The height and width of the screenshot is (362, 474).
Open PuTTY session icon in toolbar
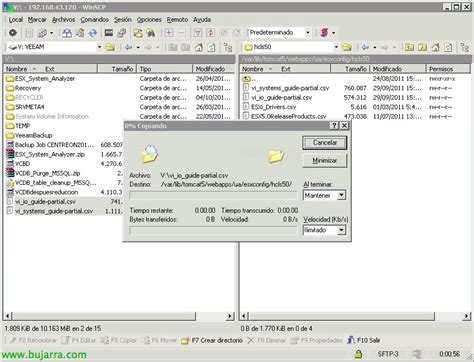point(122,33)
